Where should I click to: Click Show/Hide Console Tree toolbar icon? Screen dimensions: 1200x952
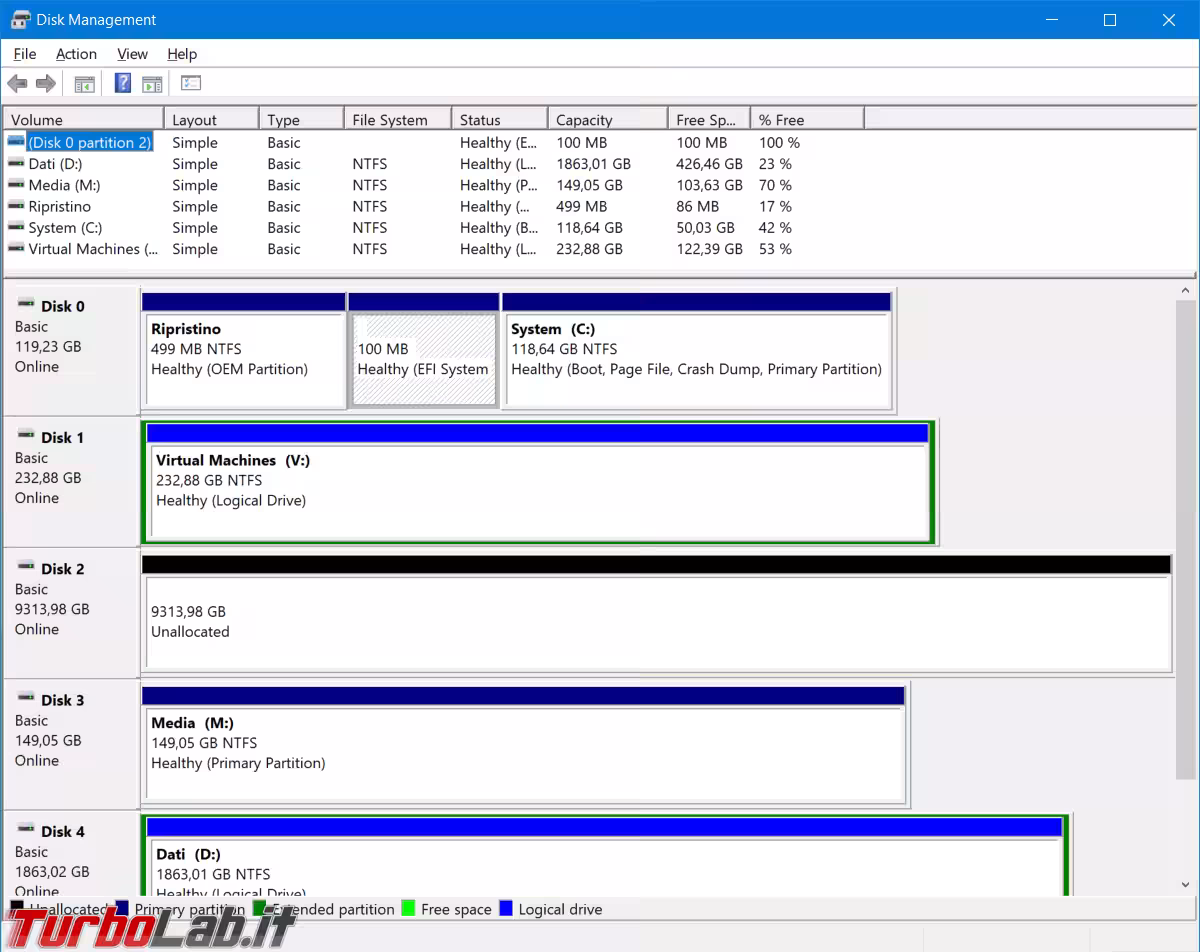[85, 84]
